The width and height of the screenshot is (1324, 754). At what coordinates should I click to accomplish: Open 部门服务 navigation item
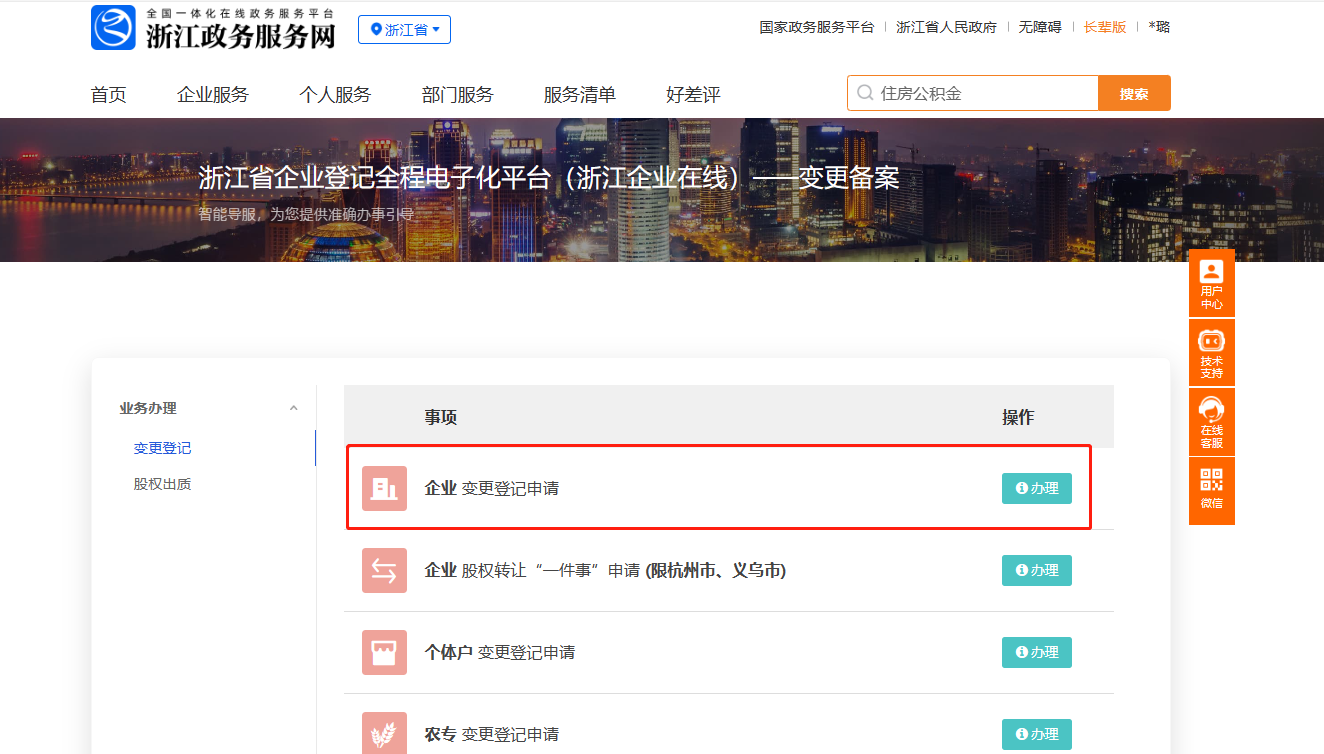coord(457,95)
